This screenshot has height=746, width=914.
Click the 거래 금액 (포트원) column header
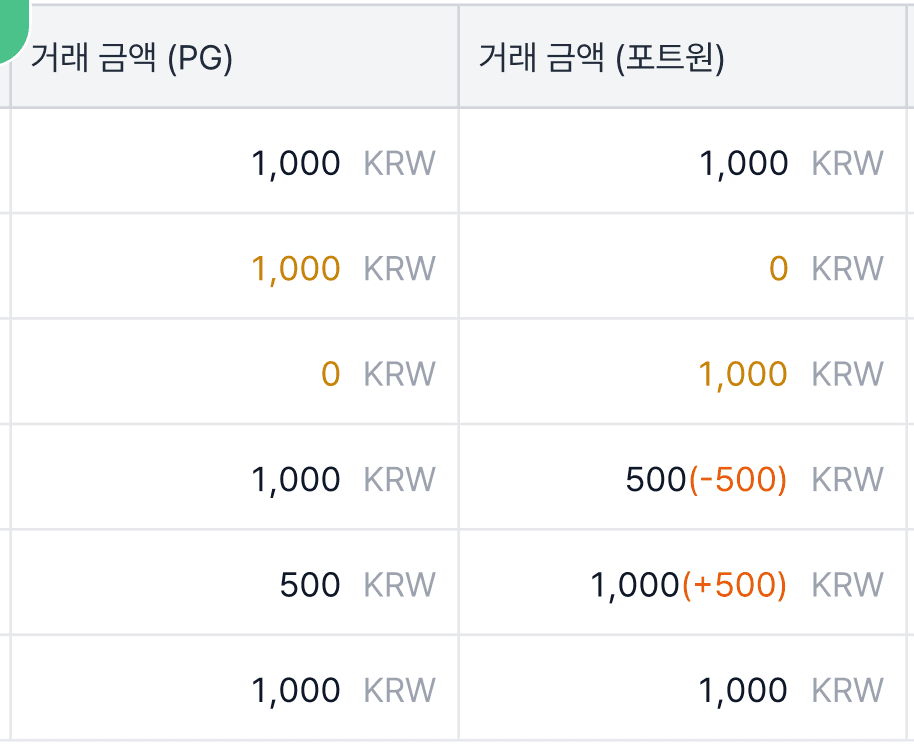[601, 58]
